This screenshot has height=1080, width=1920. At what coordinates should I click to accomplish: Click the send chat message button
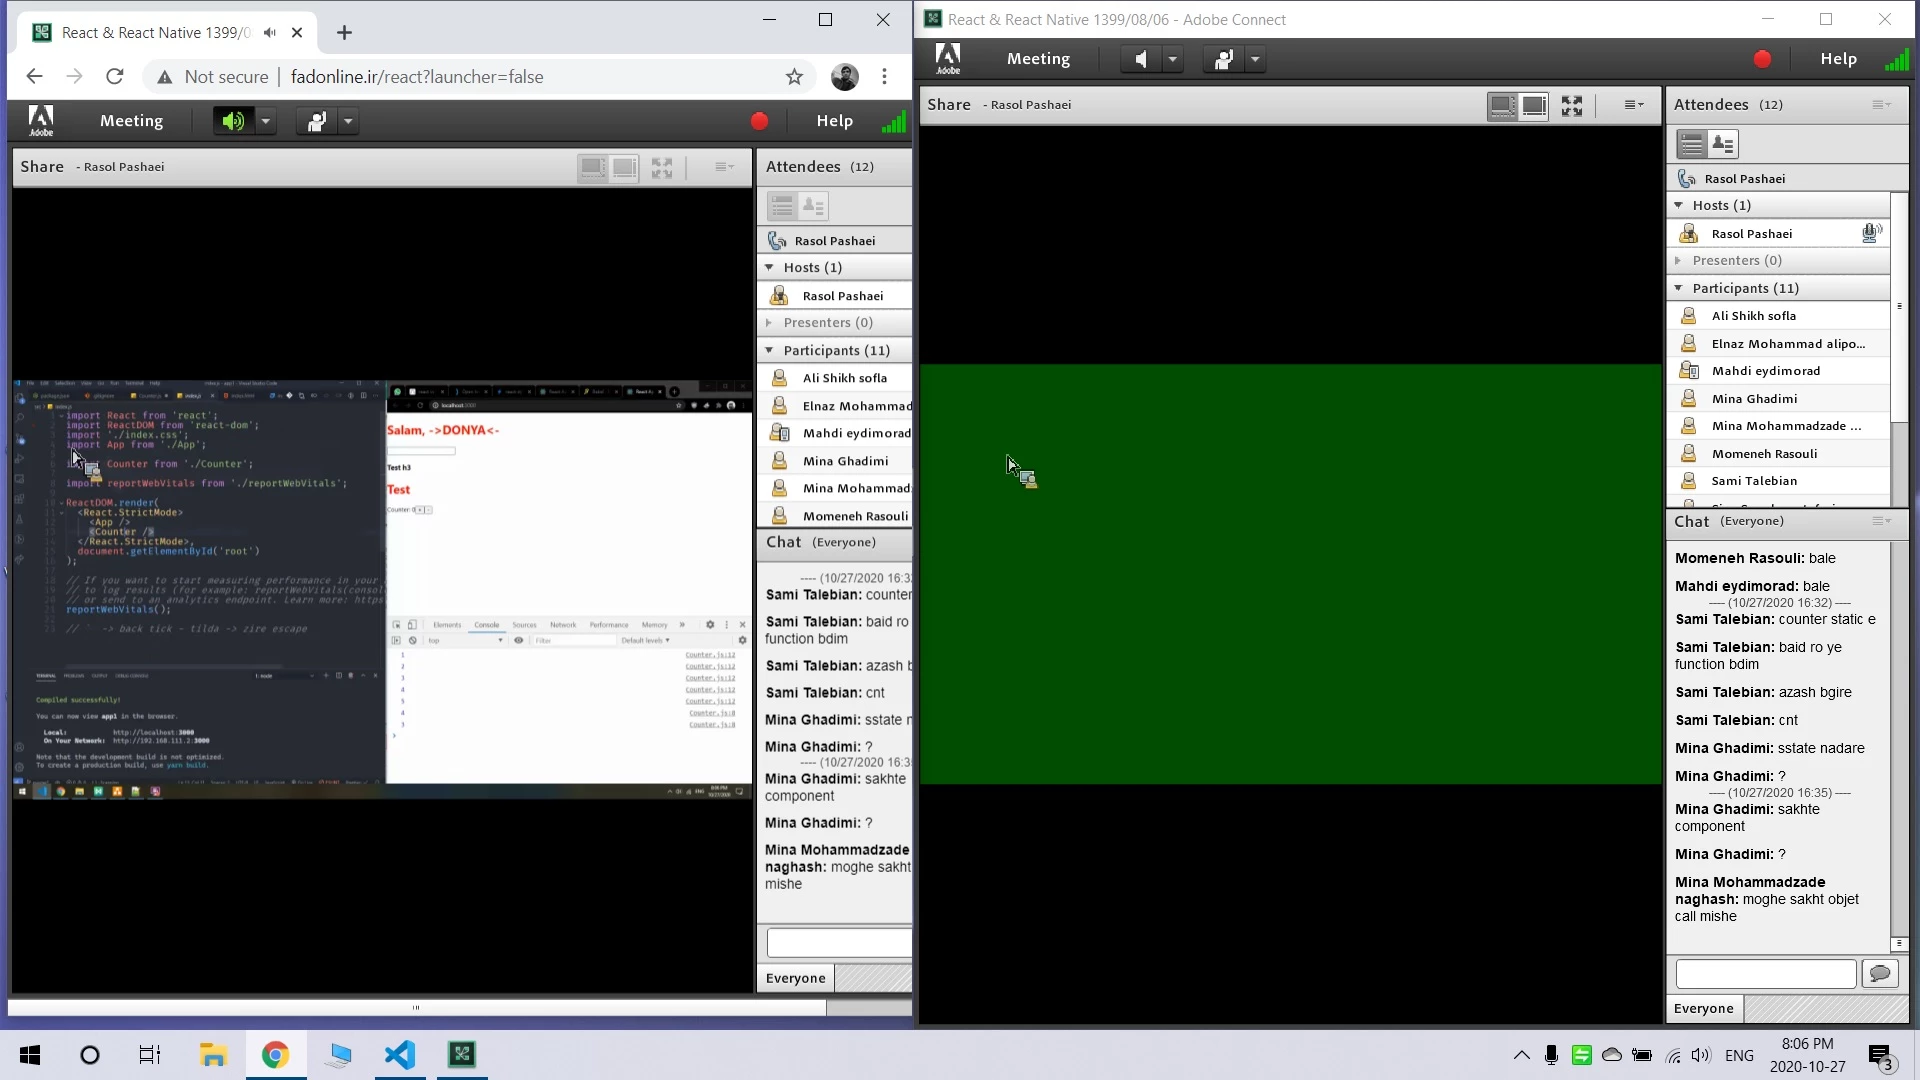[1880, 973]
